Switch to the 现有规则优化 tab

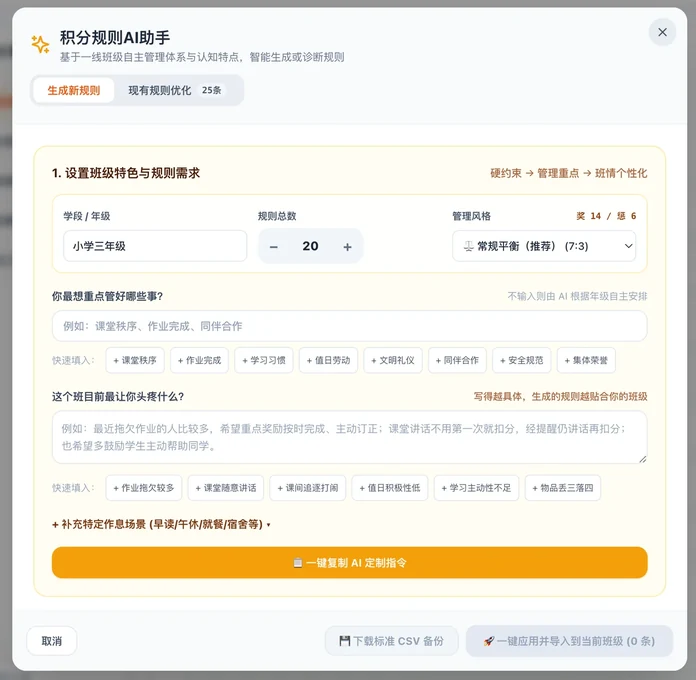[175, 91]
